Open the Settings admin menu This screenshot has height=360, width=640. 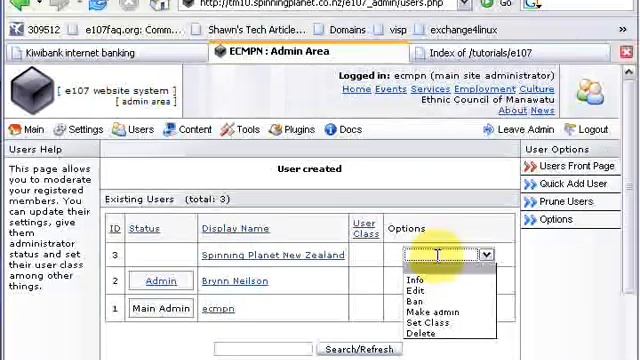(78, 130)
